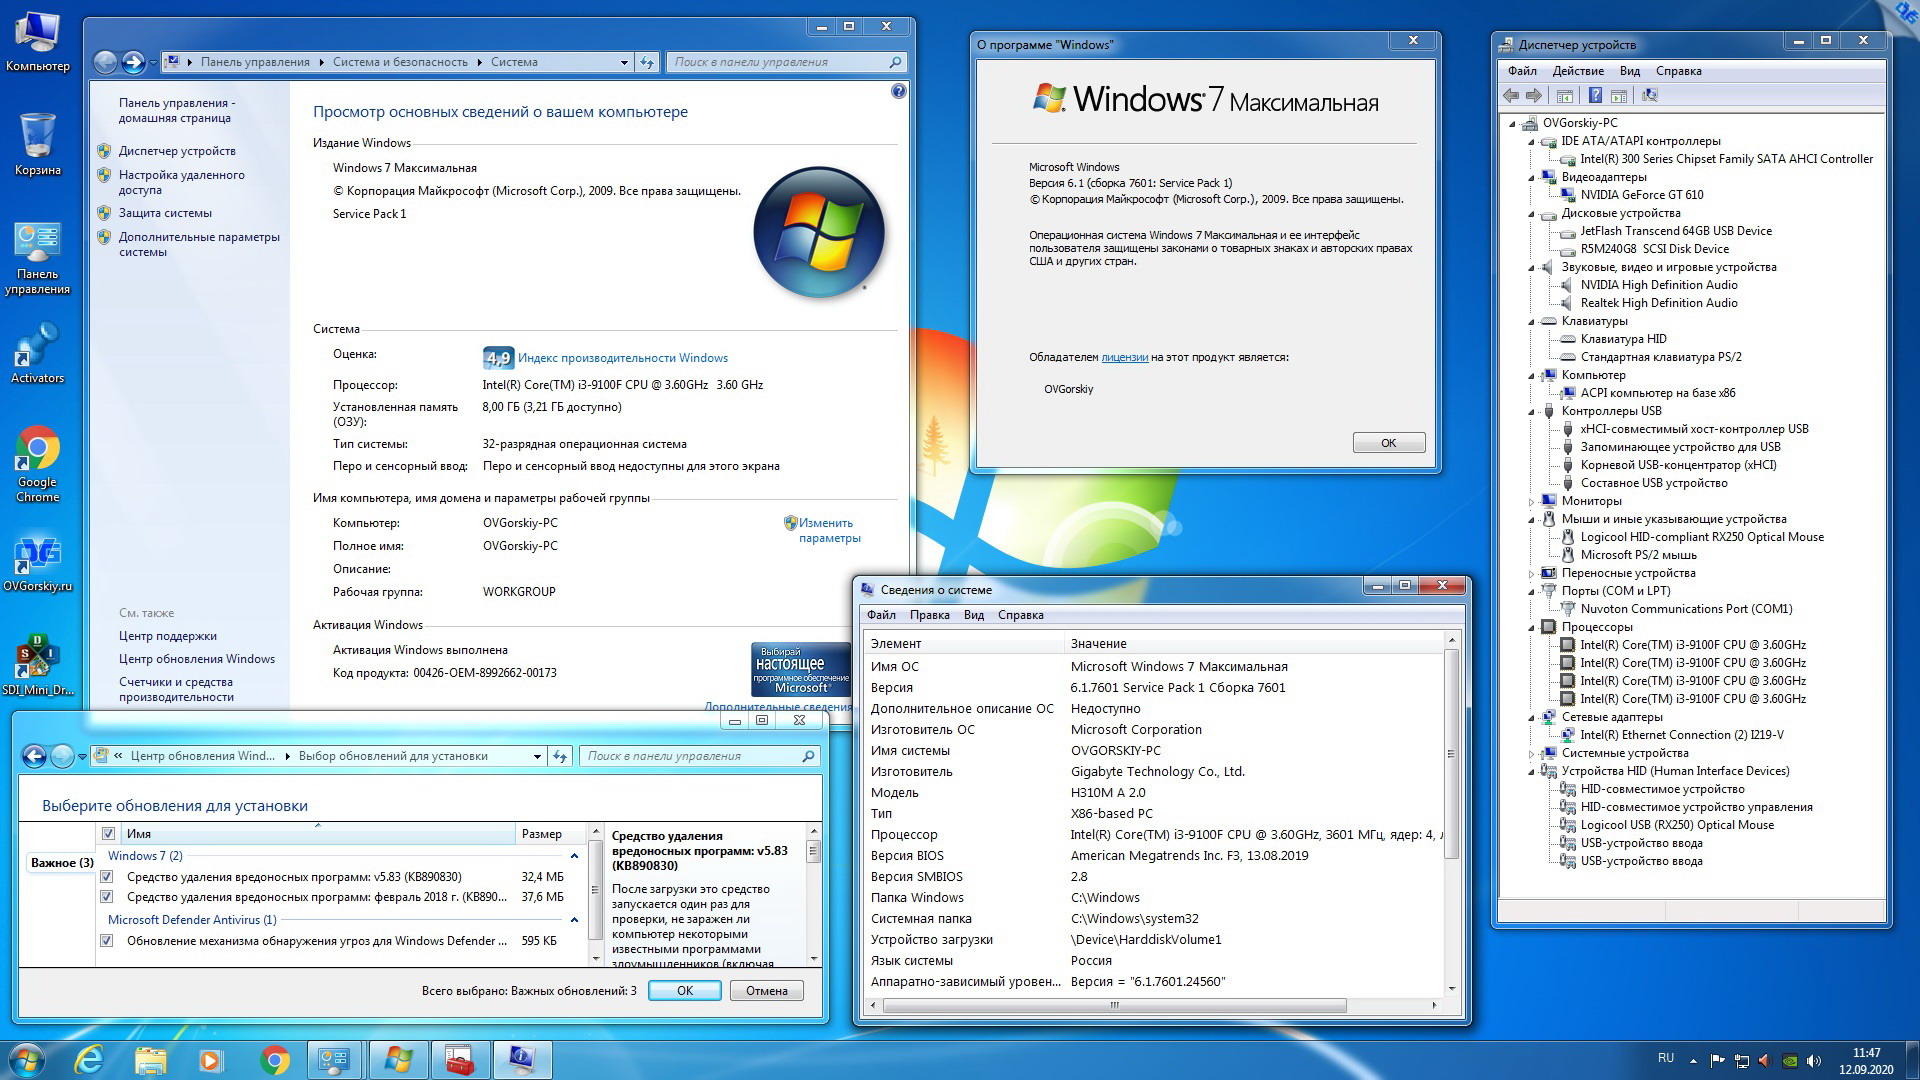Open the Компьютер desktop icon
The image size is (1920, 1080).
click(x=38, y=42)
